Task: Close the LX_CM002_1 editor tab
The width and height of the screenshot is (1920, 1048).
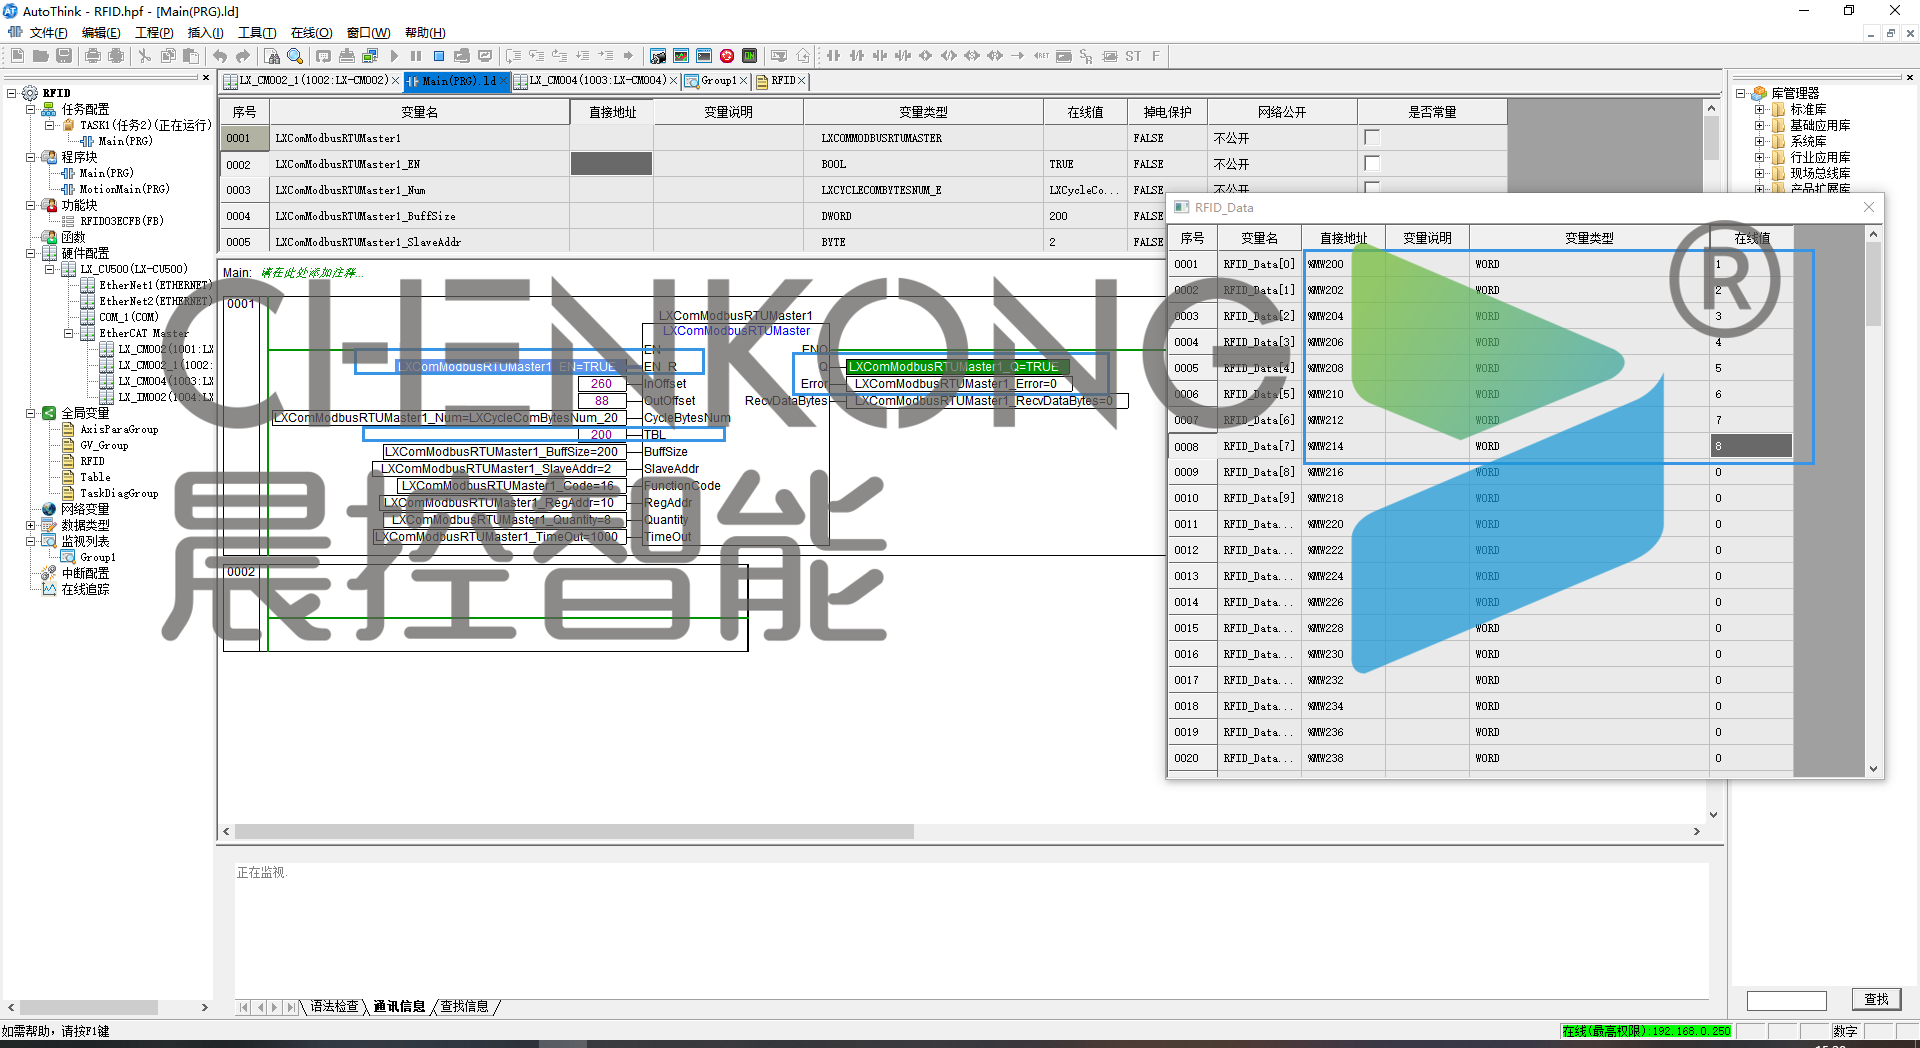Action: click(395, 81)
